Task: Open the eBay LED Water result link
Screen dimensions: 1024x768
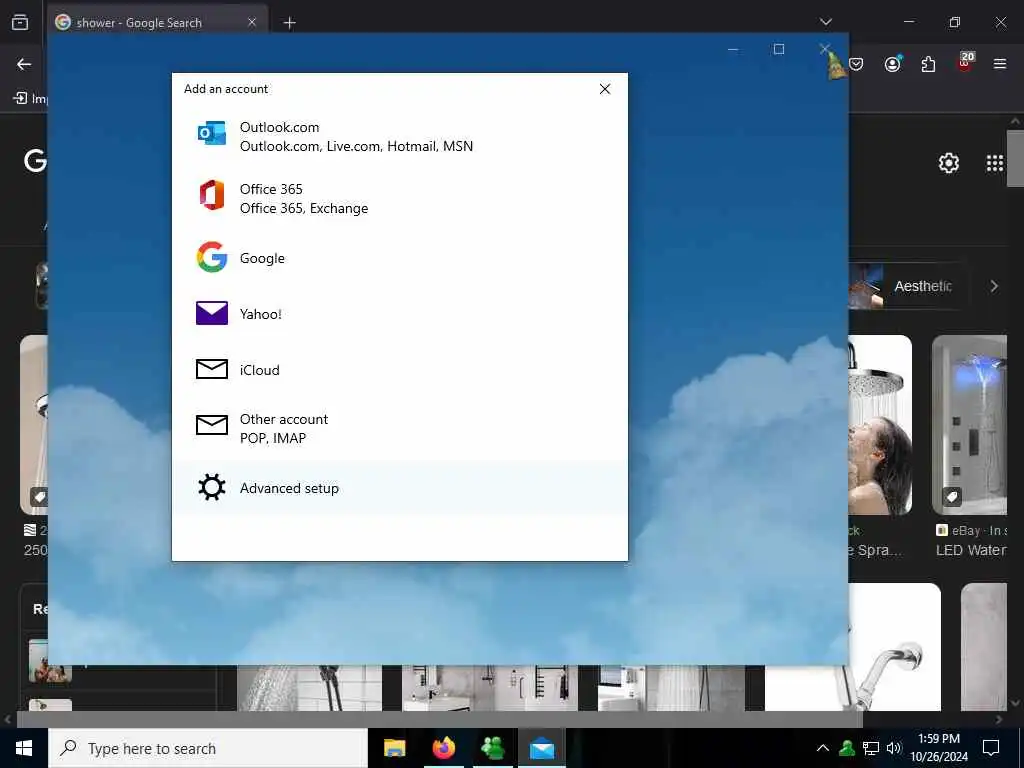Action: click(971, 550)
